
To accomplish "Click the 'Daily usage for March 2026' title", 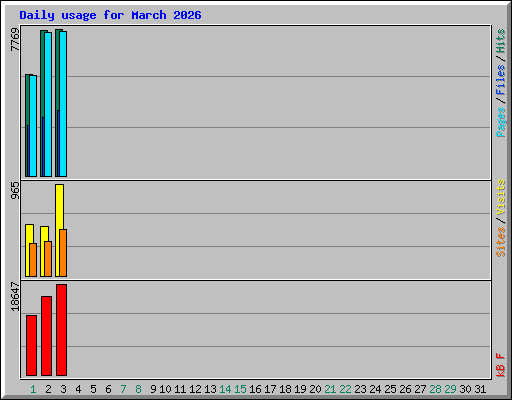I will pyautogui.click(x=110, y=15).
